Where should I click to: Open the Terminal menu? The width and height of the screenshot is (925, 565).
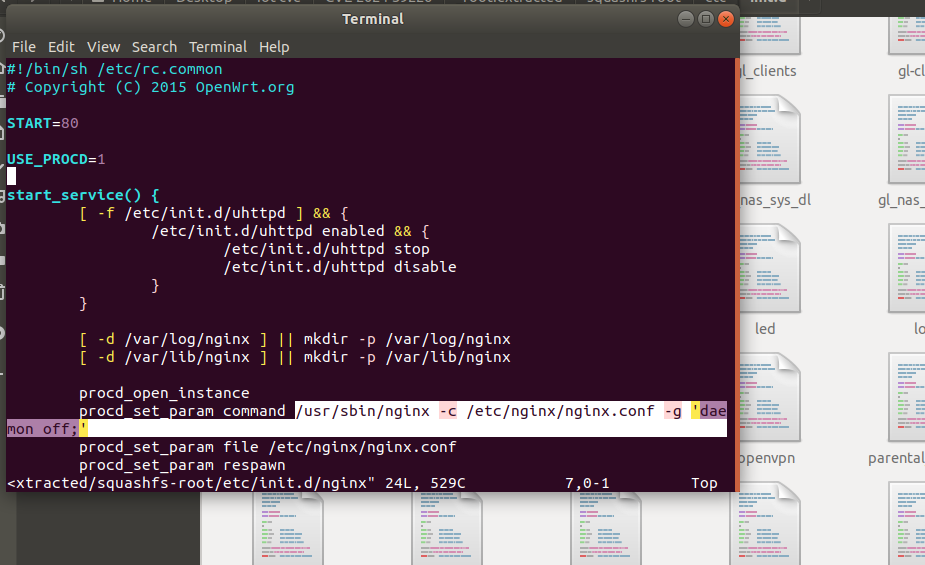218,47
